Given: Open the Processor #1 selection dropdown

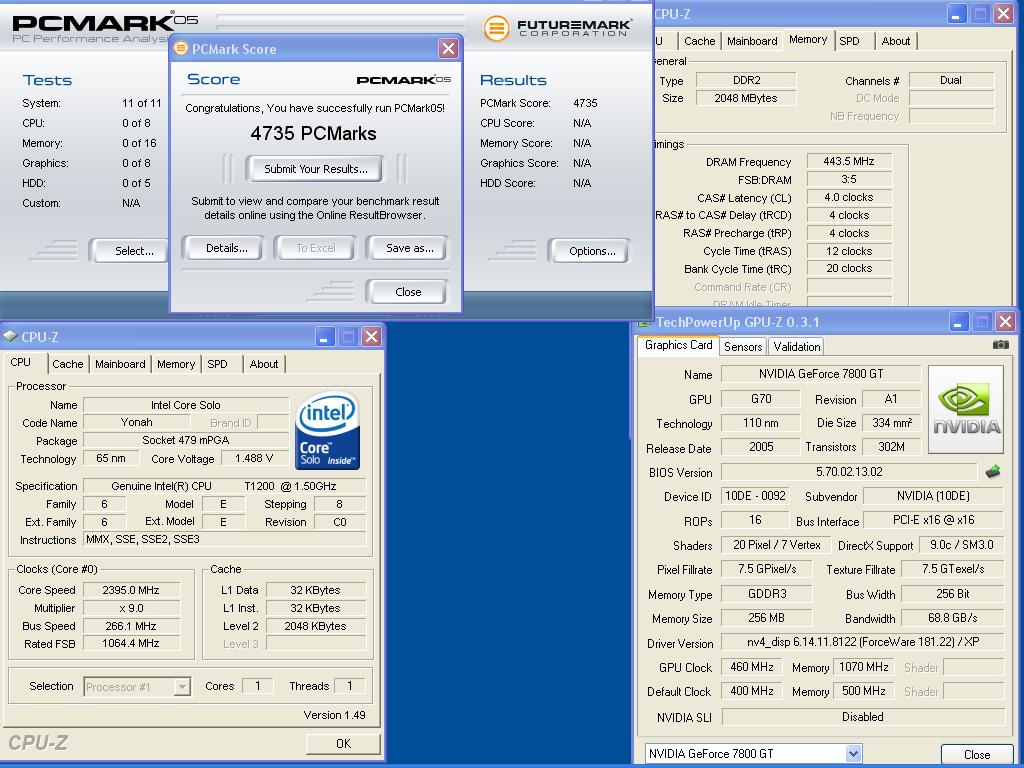Looking at the screenshot, I should point(182,686).
